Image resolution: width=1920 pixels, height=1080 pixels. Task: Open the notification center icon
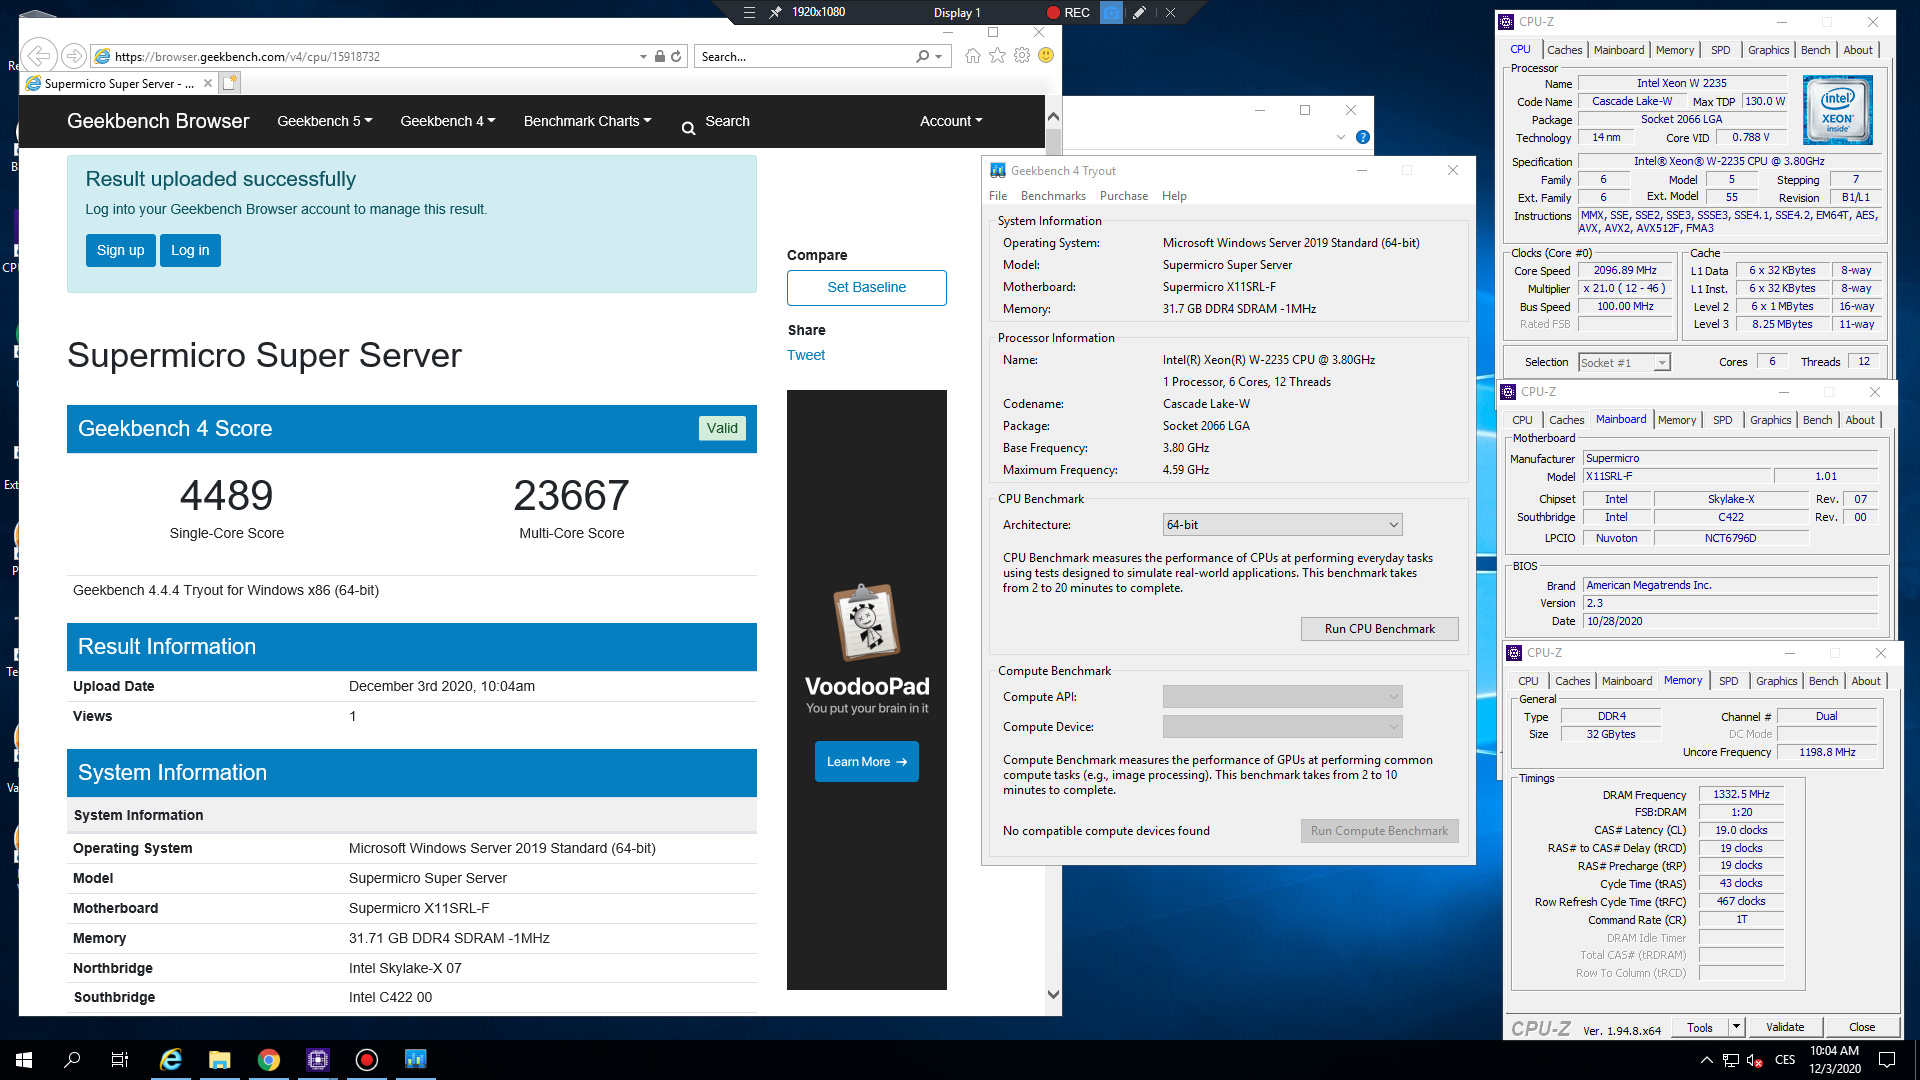(x=1887, y=1060)
